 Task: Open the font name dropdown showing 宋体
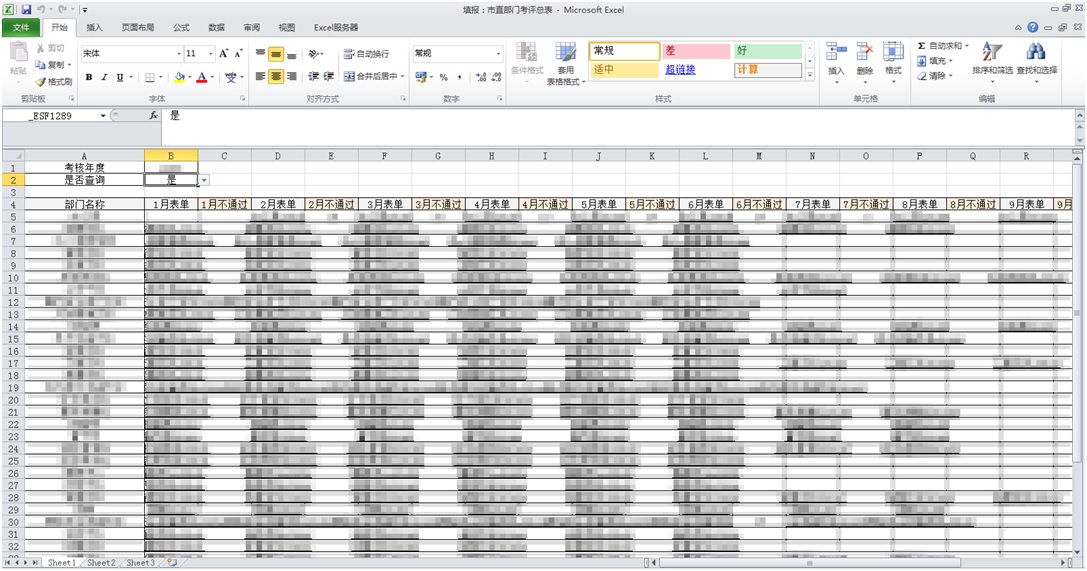click(x=179, y=54)
